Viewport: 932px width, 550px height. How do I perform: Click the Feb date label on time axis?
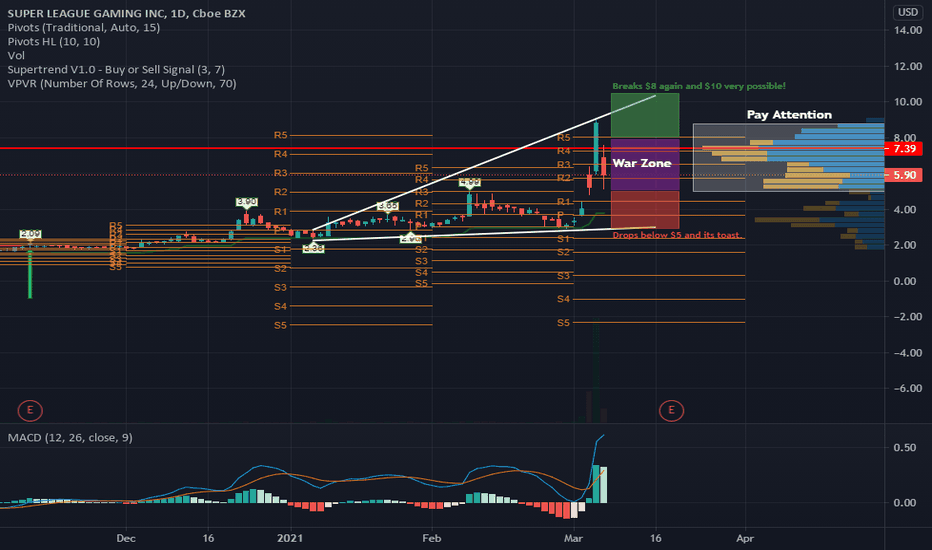tap(432, 538)
